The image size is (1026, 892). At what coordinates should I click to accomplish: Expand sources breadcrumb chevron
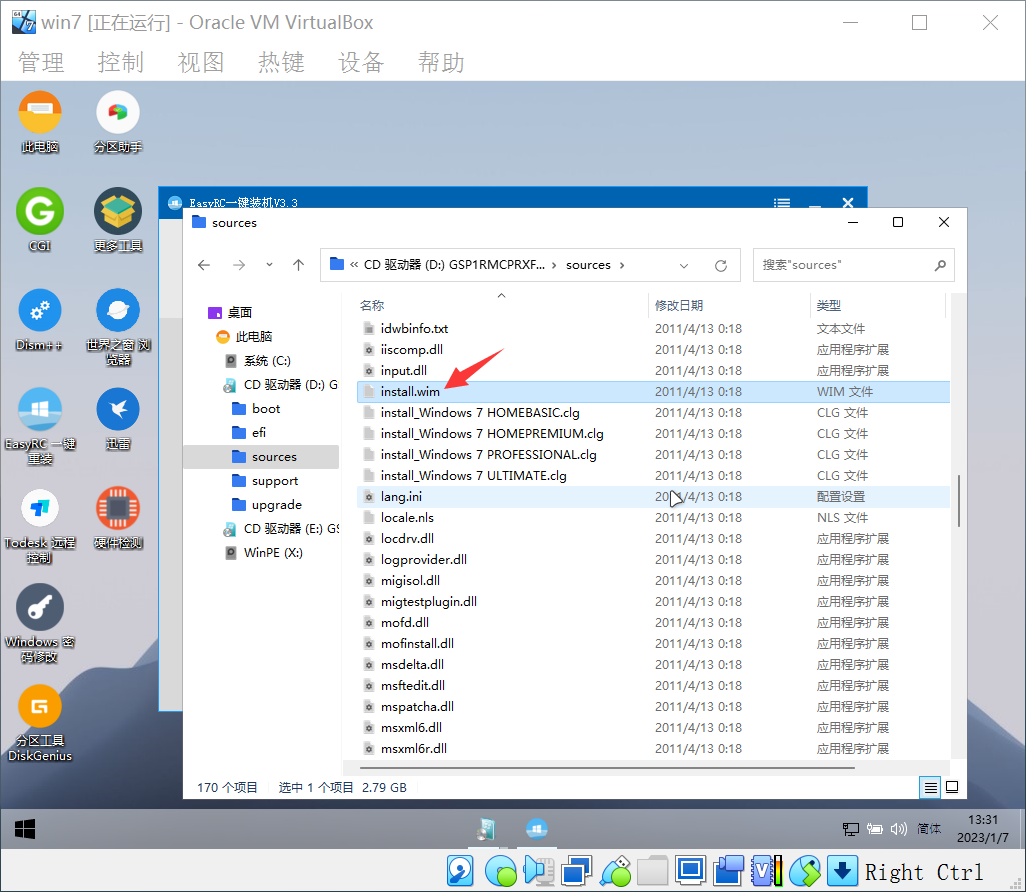[x=622, y=265]
